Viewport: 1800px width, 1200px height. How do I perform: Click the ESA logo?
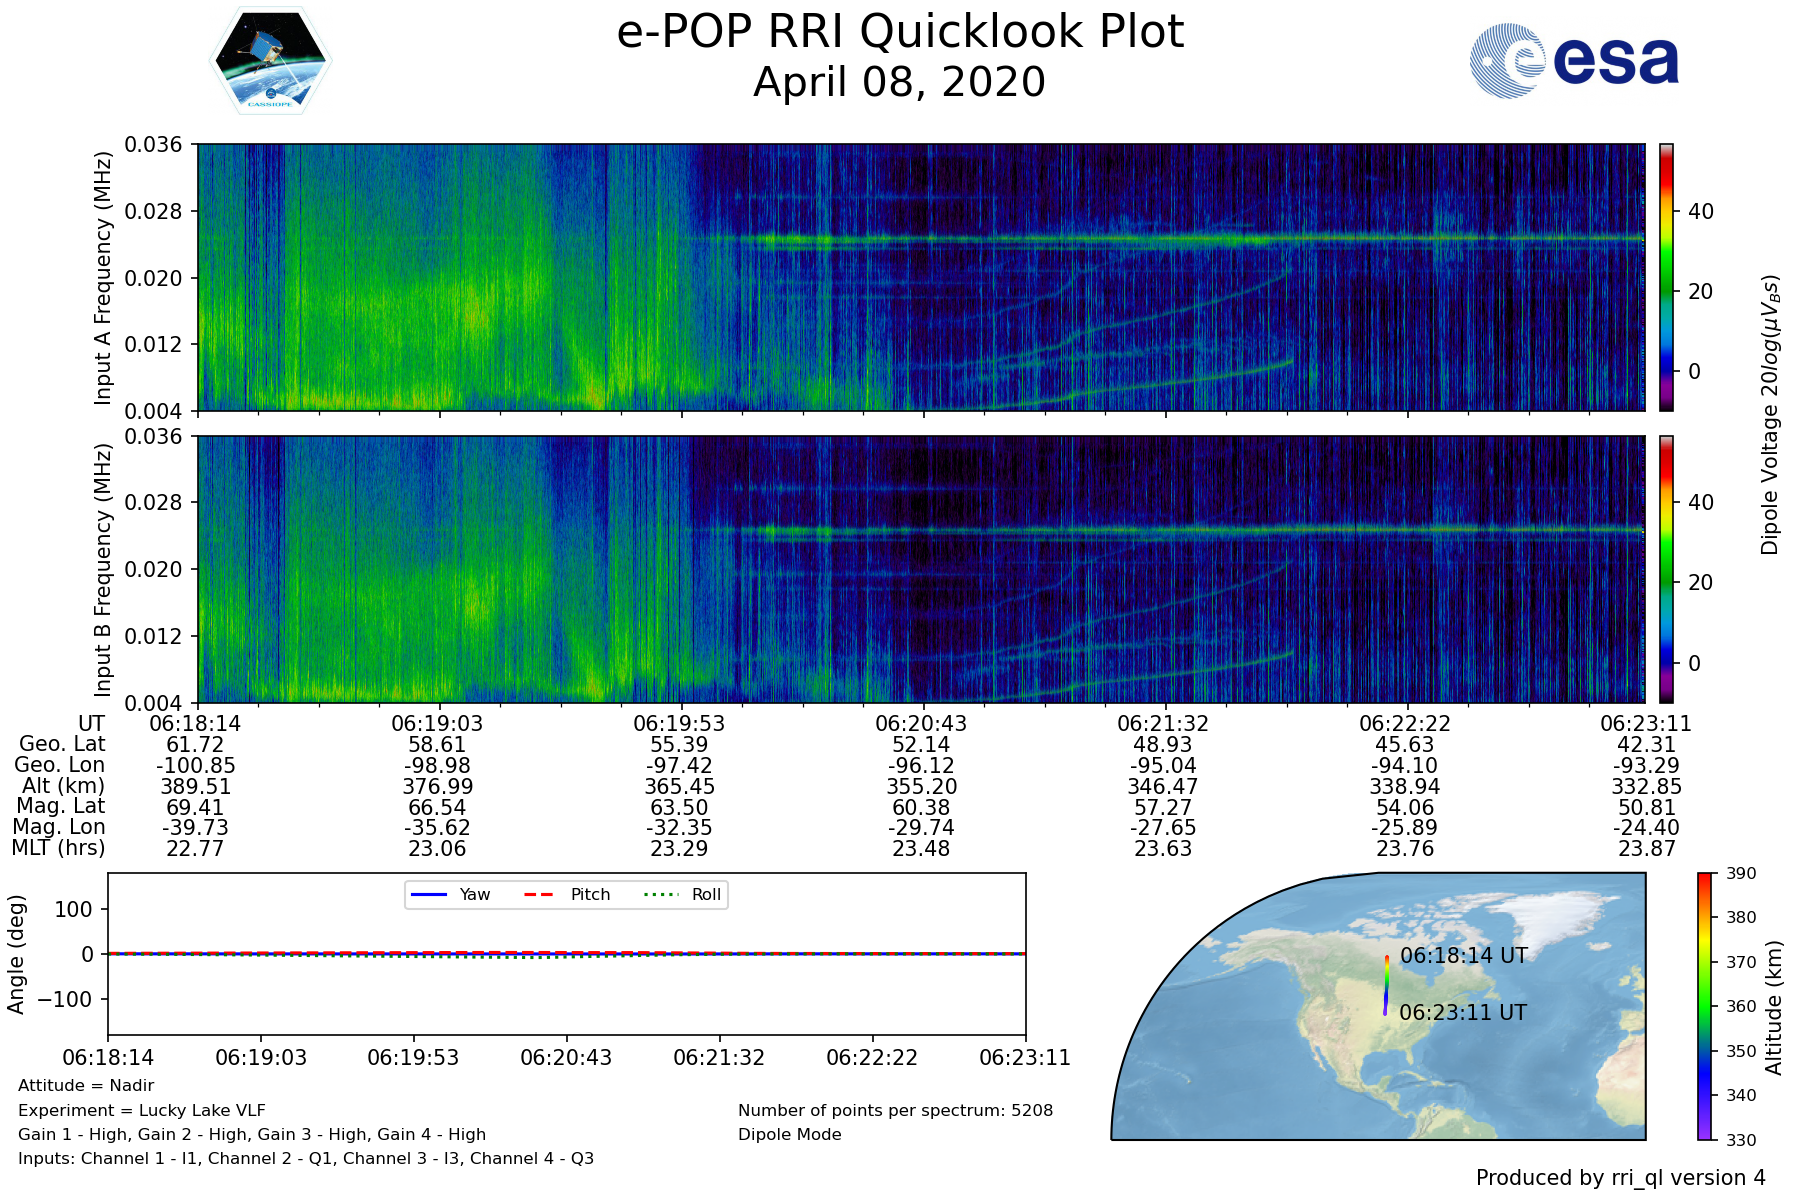pyautogui.click(x=1574, y=61)
